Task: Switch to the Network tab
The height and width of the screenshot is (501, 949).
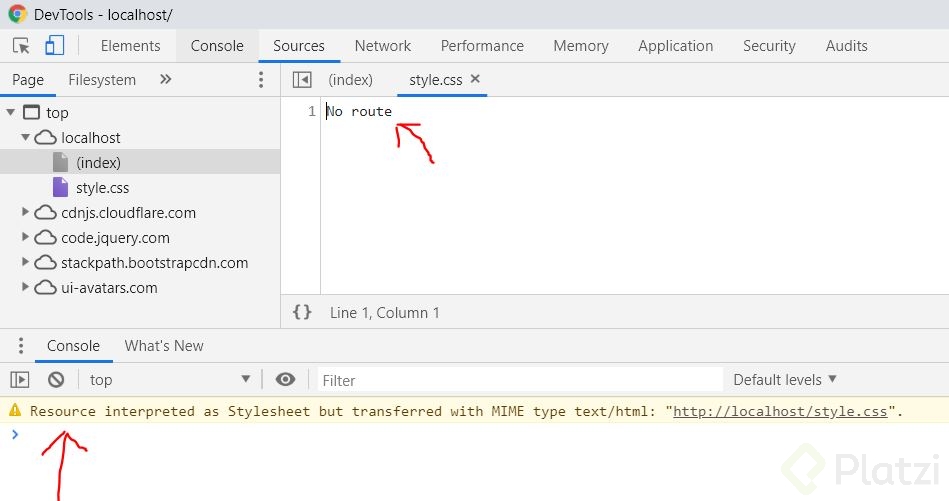Action: pyautogui.click(x=383, y=46)
